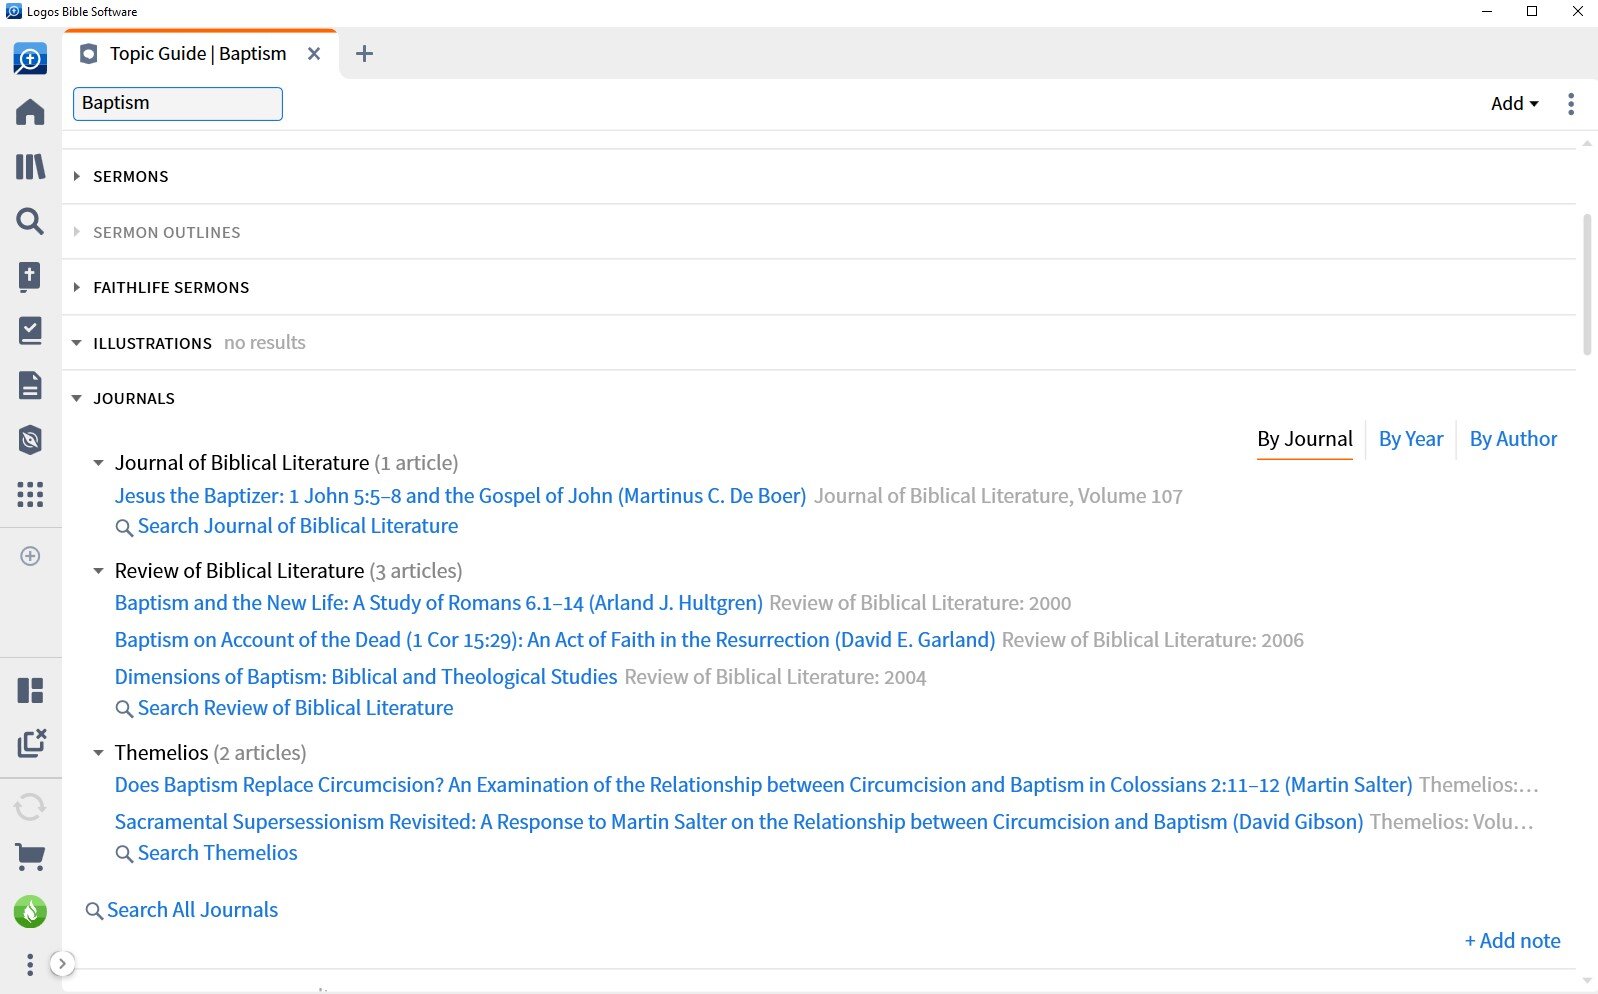Open the shield-shaped tool icon in sidebar
The width and height of the screenshot is (1598, 994).
point(30,440)
